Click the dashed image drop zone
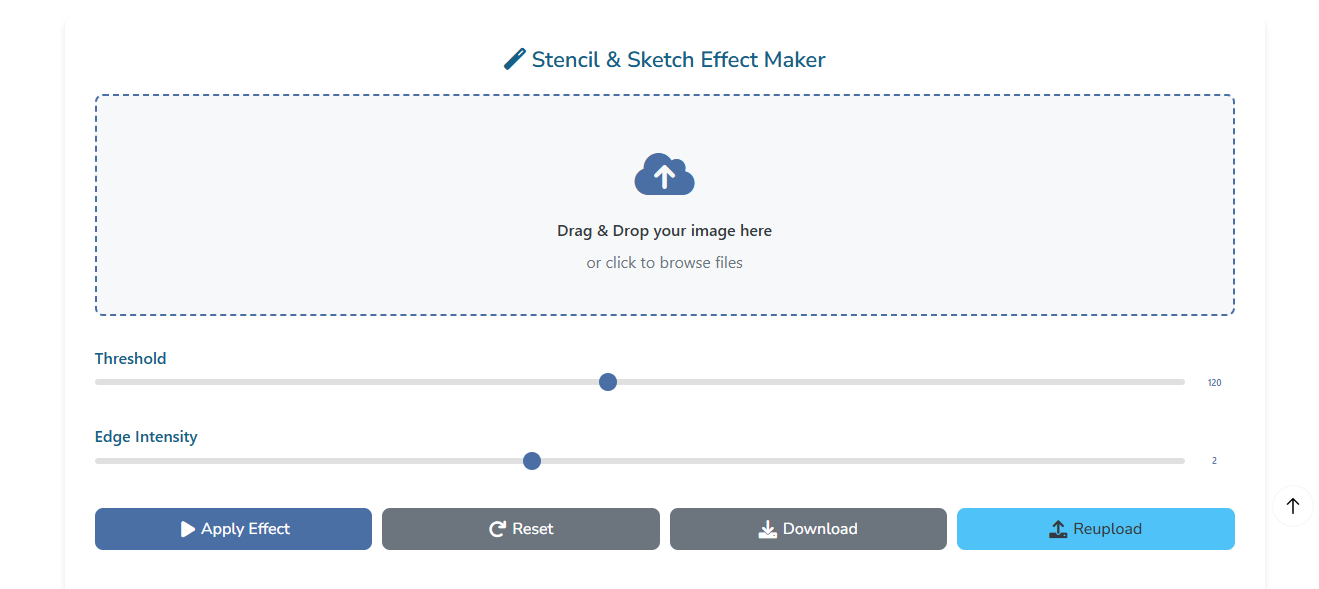This screenshot has width=1319, height=589. 664,205
